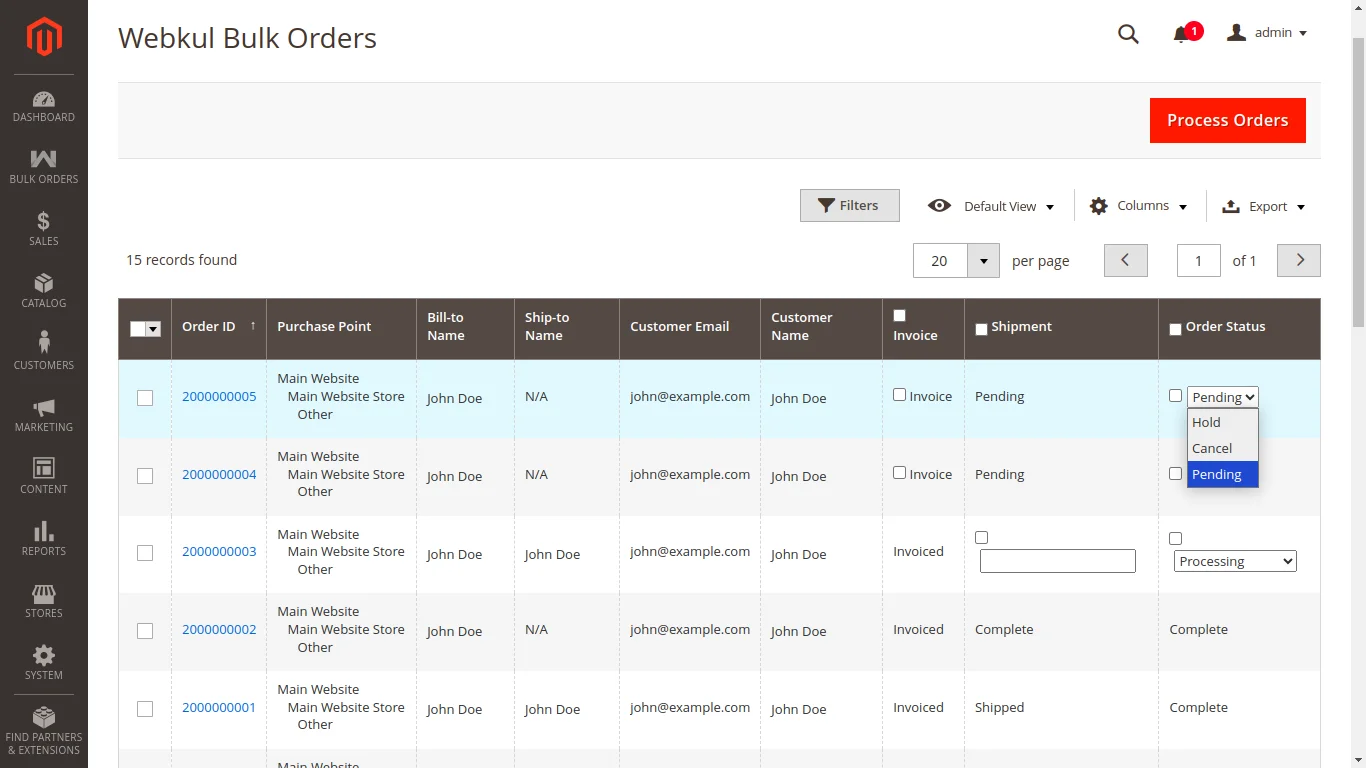Viewport: 1366px width, 768px height.
Task: Click the Process Orders button
Action: click(x=1227, y=120)
